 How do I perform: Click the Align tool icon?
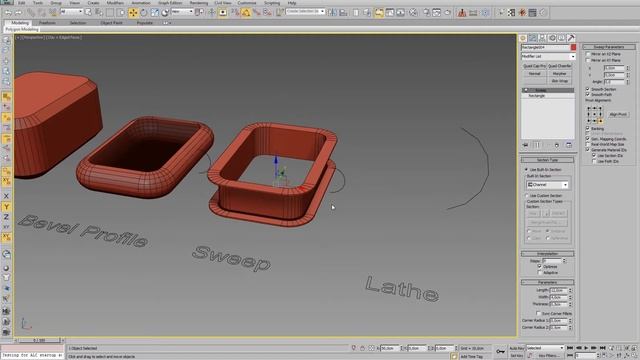pyautogui.click(x=343, y=13)
